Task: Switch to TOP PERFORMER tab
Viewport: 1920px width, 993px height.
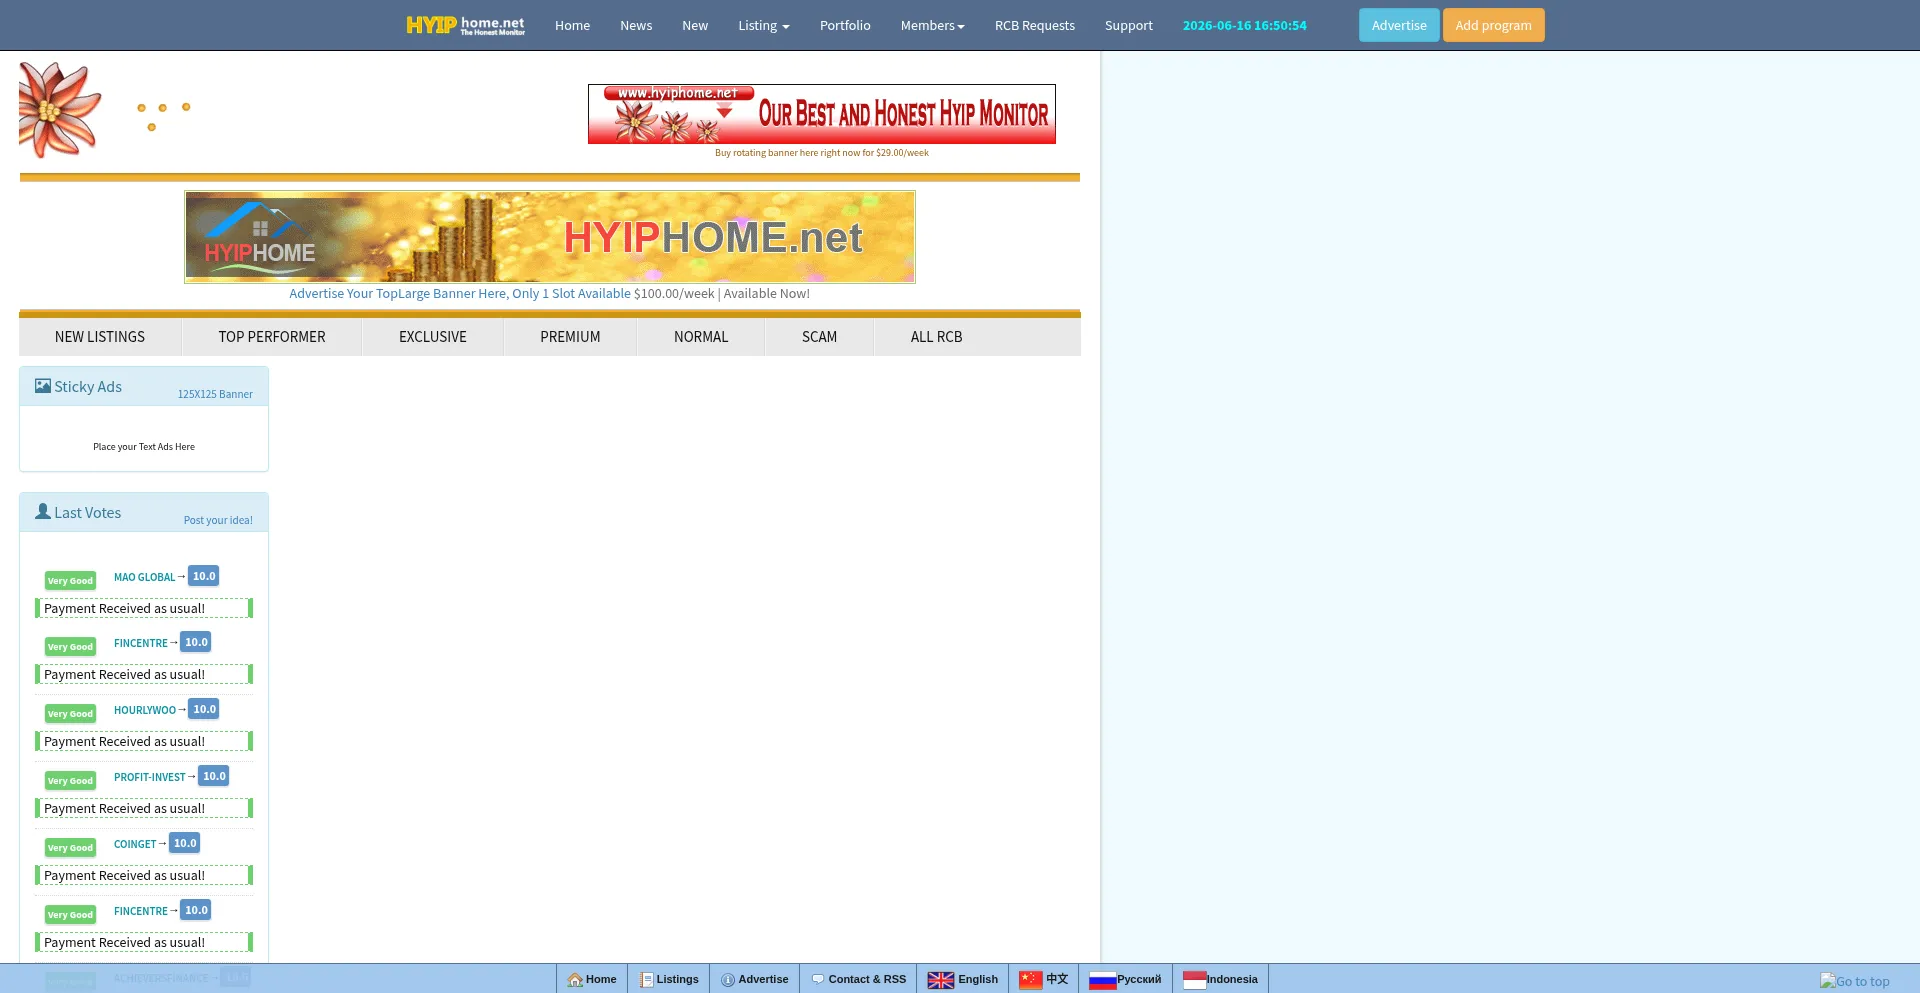Action: pyautogui.click(x=272, y=337)
